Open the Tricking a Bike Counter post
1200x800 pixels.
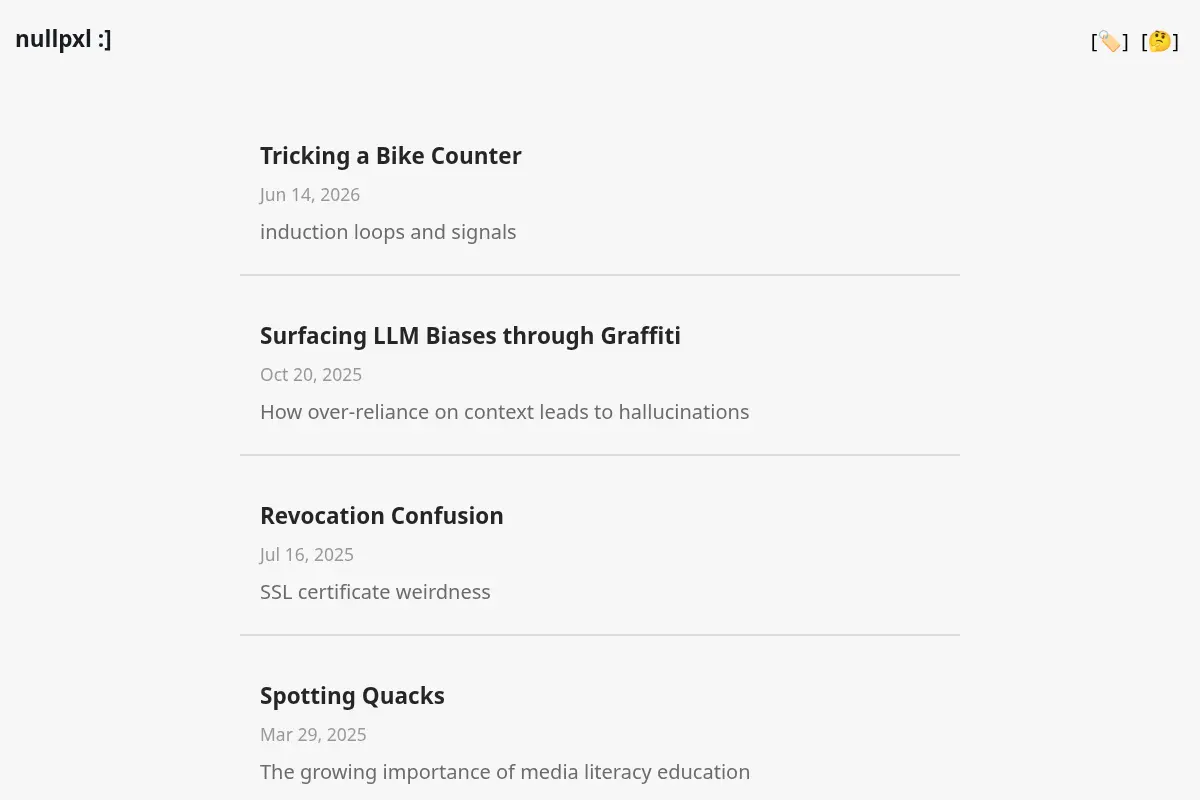(x=391, y=156)
